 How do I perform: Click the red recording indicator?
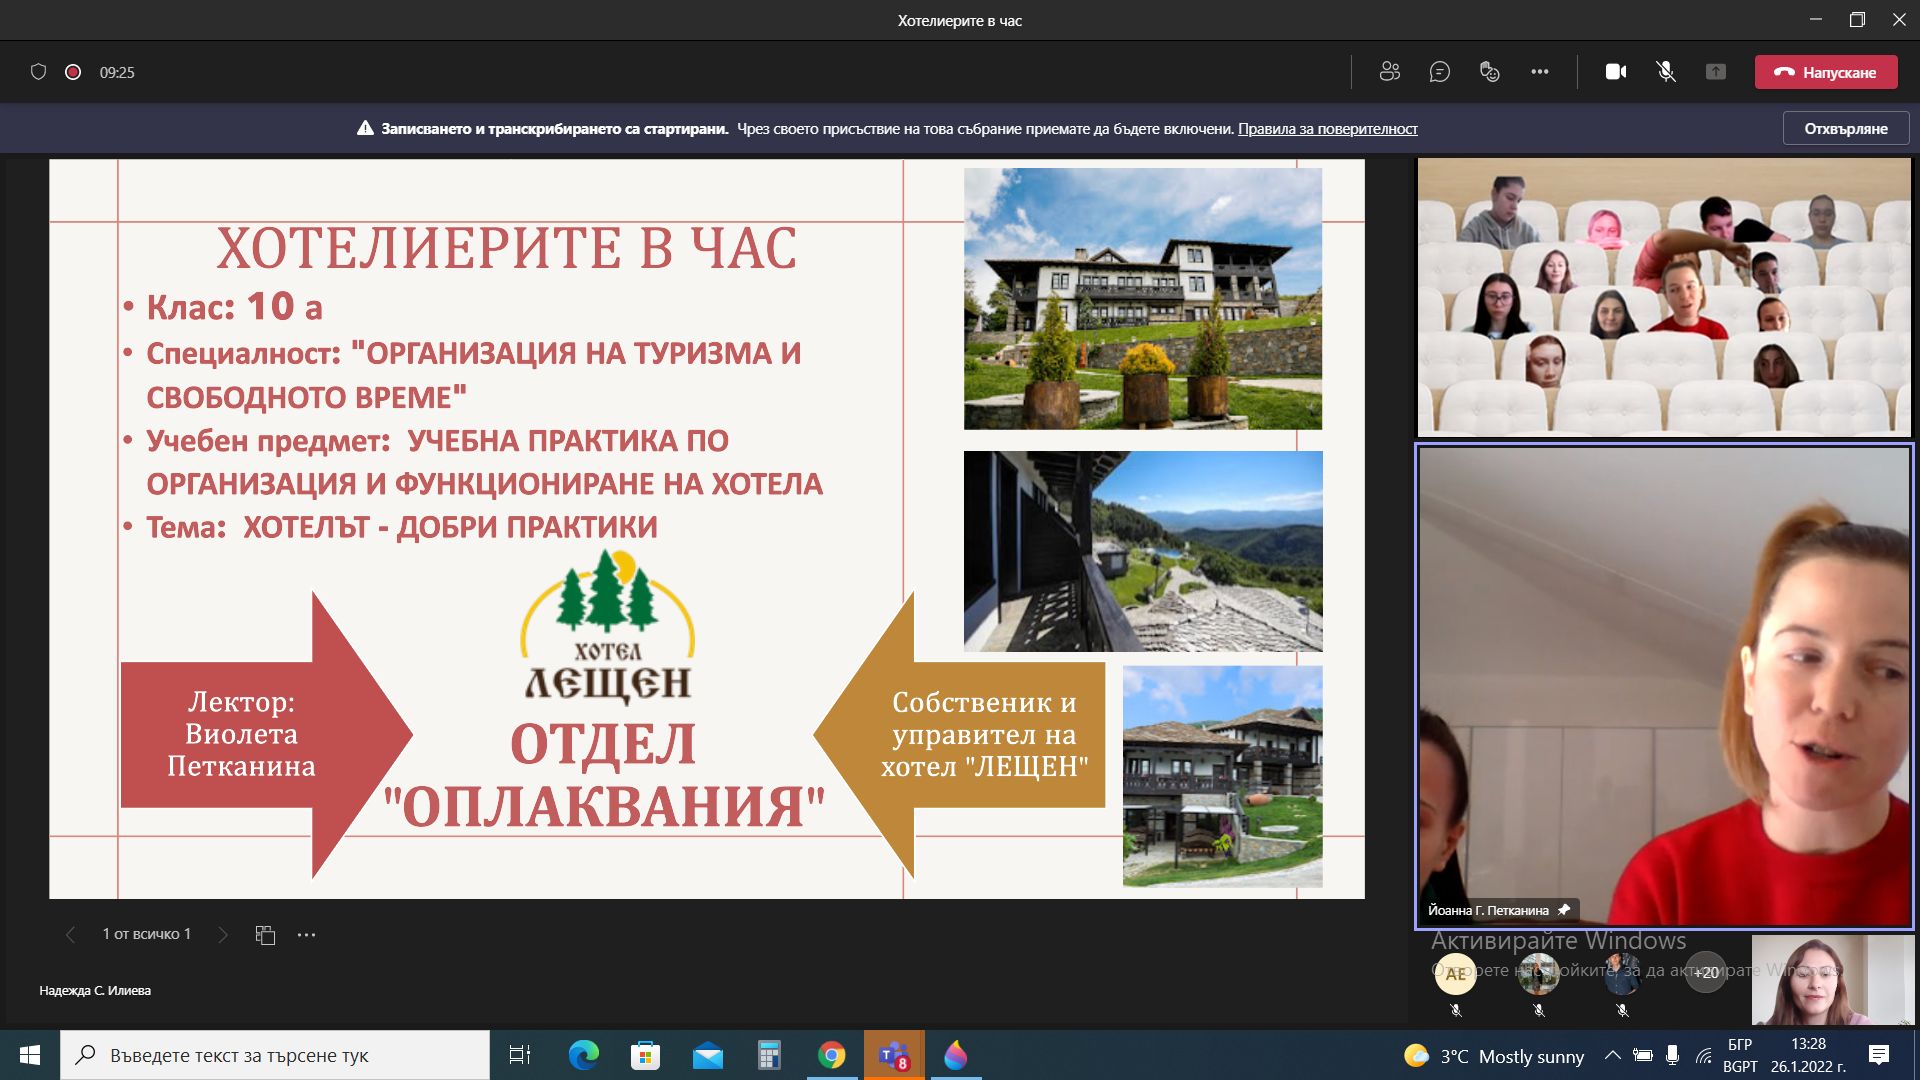coord(73,72)
